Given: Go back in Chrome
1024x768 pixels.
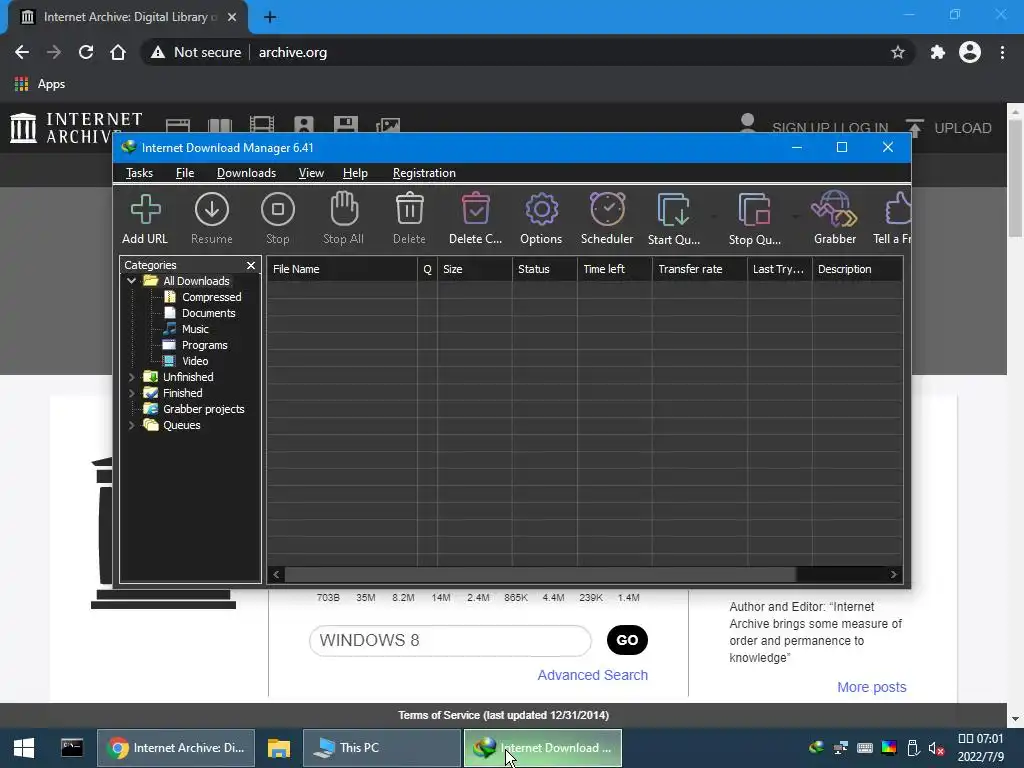Looking at the screenshot, I should [22, 52].
